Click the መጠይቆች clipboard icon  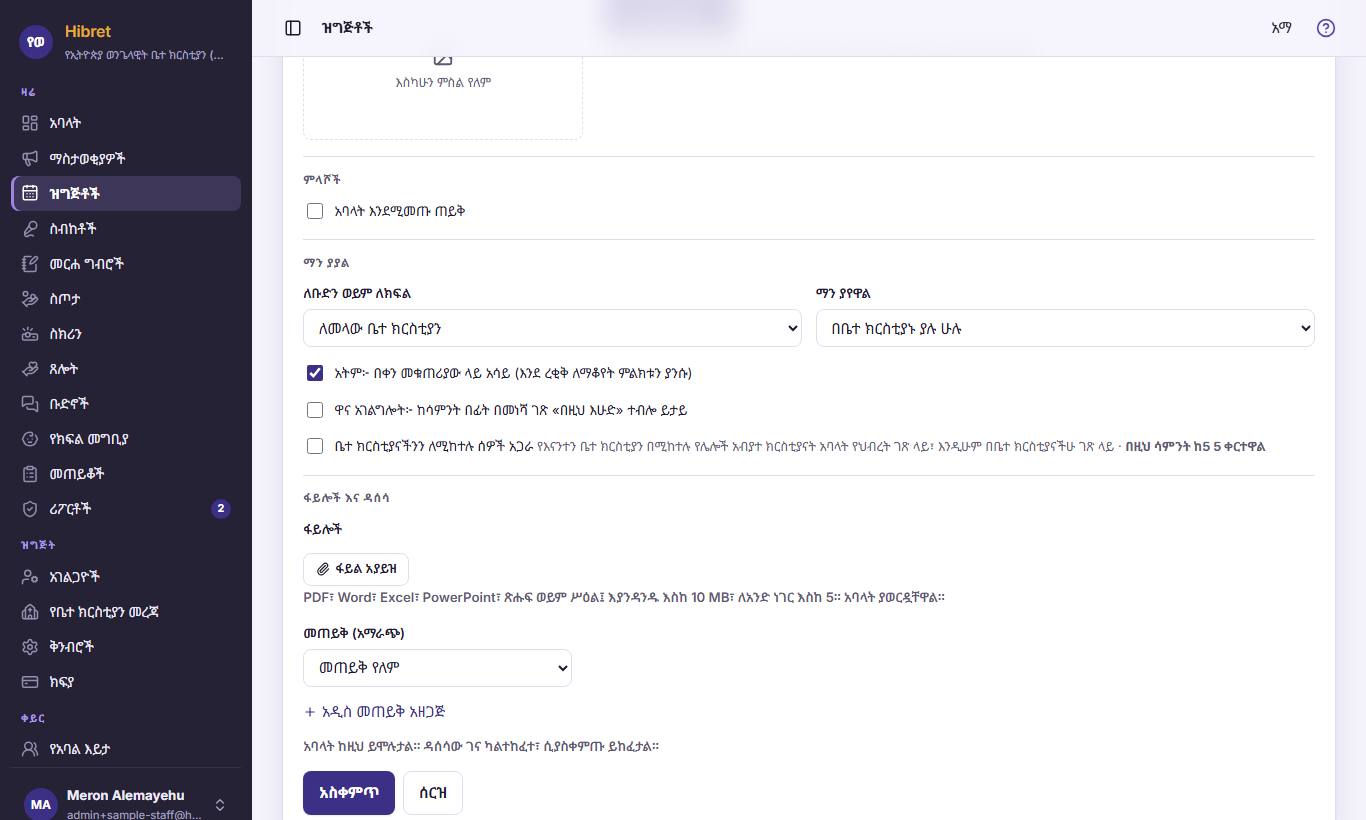tap(30, 474)
